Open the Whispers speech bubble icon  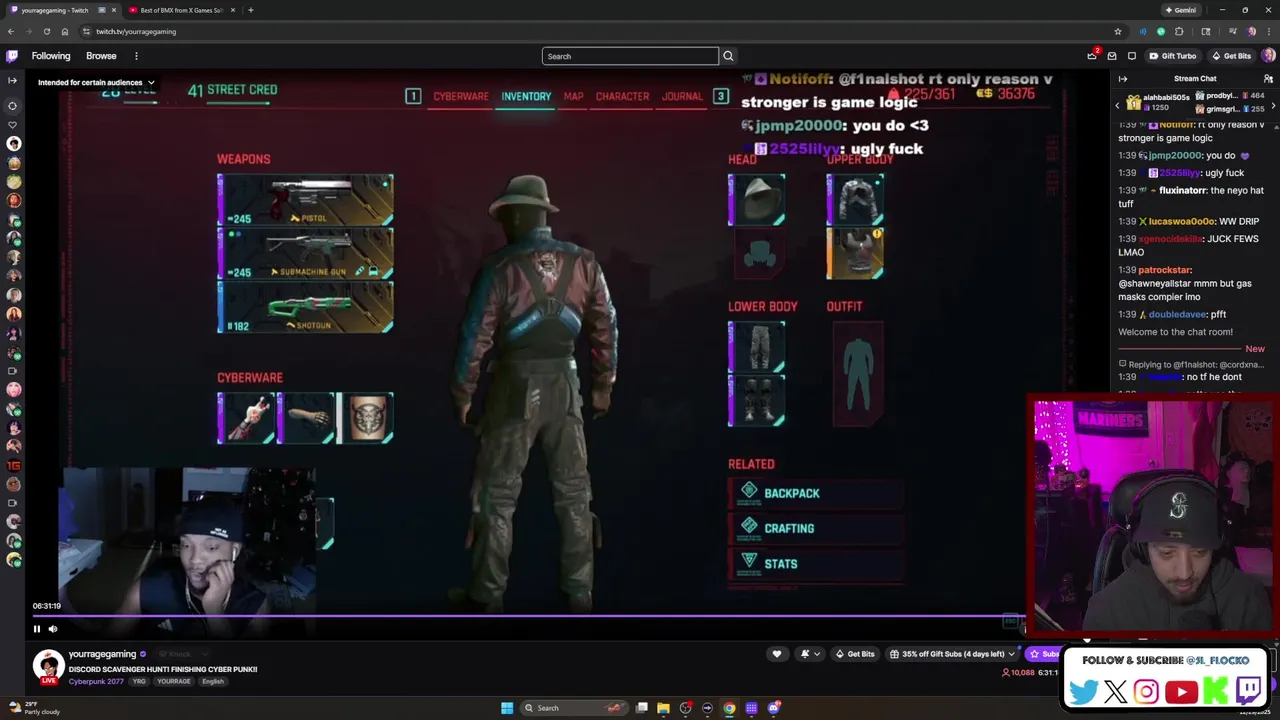1132,56
